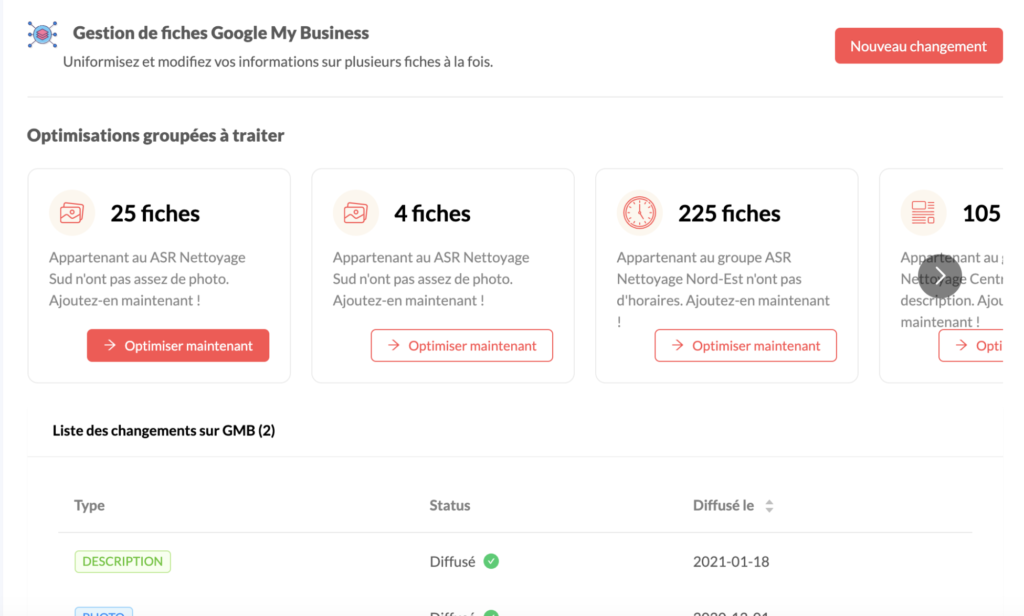1024x616 pixels.
Task: Click the Diffusé status text in the DESCRIPTION row
Action: pyautogui.click(x=453, y=562)
